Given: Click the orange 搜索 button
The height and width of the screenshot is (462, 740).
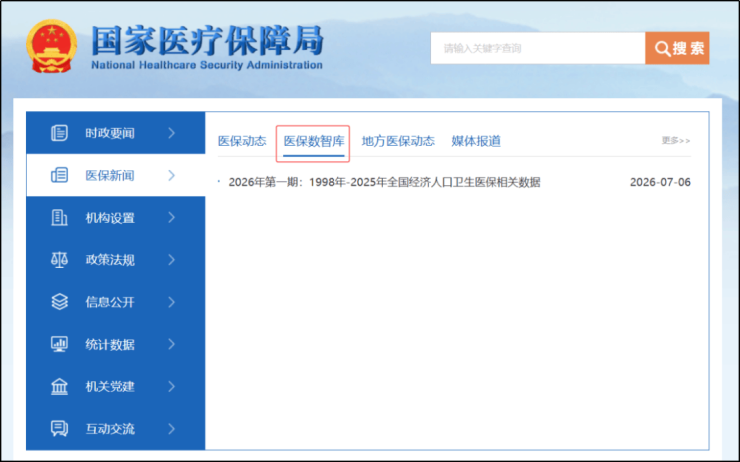Looking at the screenshot, I should pyautogui.click(x=677, y=48).
